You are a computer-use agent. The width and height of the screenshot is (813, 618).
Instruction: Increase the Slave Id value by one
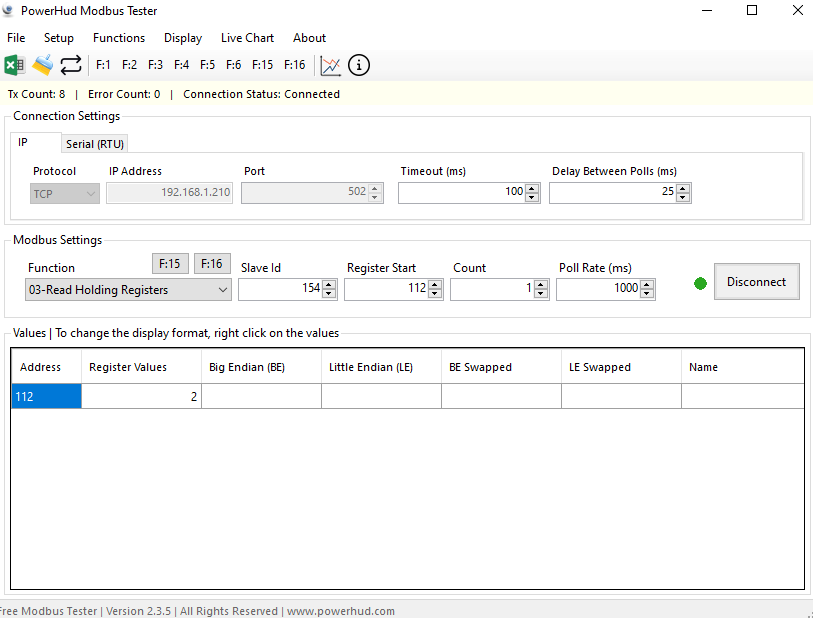pos(330,284)
